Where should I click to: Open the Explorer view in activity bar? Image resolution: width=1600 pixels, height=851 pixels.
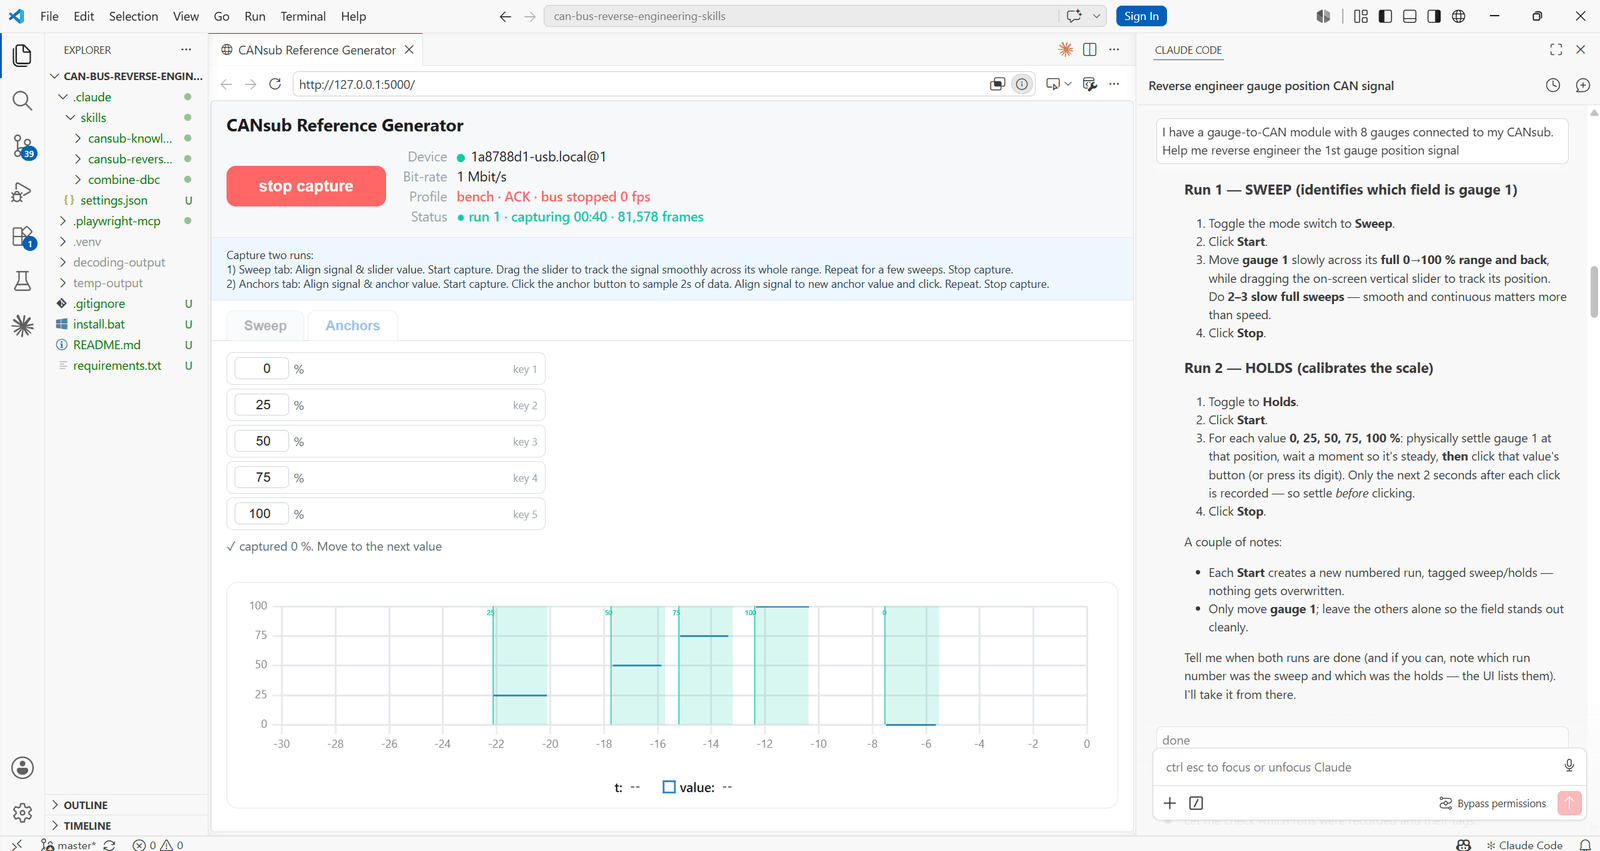point(22,56)
